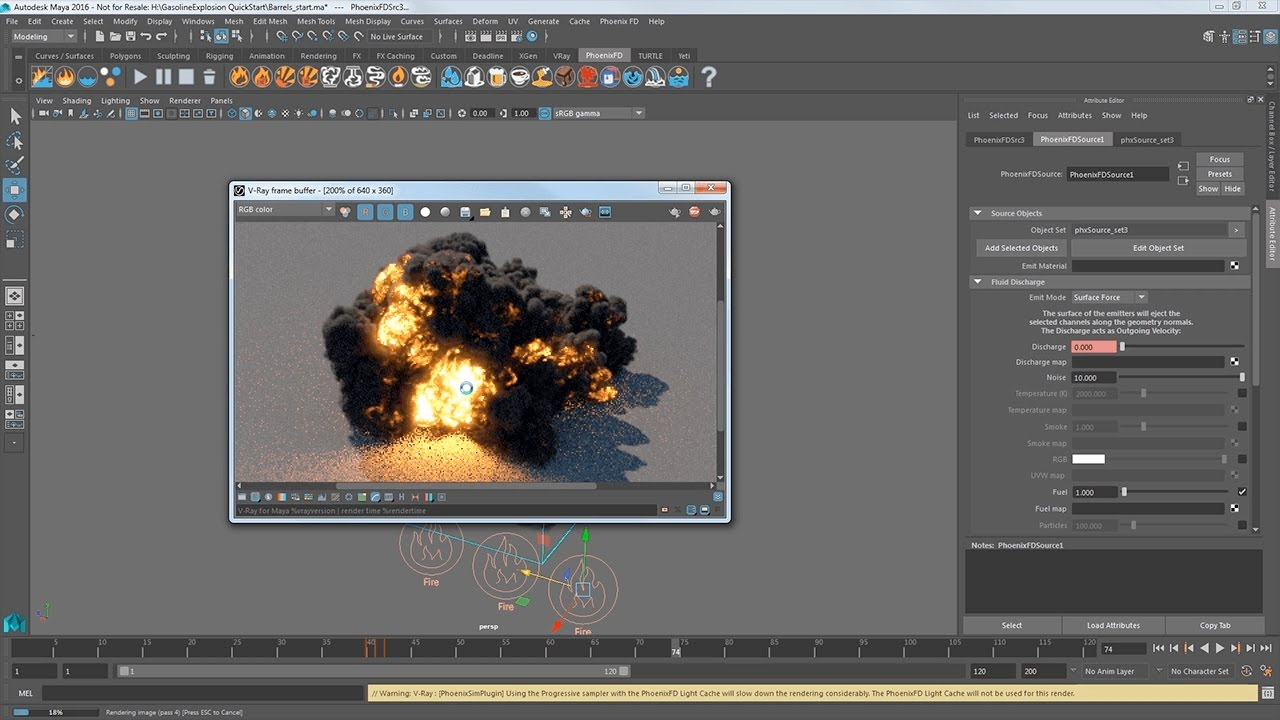1280x720 pixels.
Task: Select the Move tool in the toolbox
Action: click(15, 190)
